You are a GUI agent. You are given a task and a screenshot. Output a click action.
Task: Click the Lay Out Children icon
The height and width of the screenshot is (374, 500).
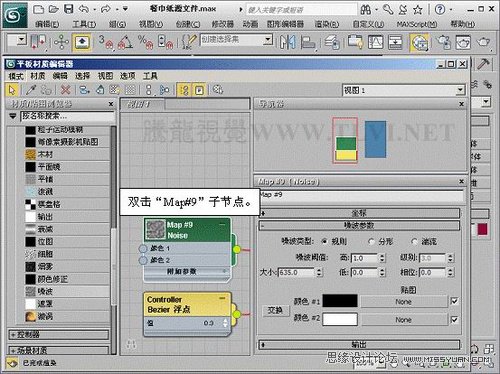(165, 90)
